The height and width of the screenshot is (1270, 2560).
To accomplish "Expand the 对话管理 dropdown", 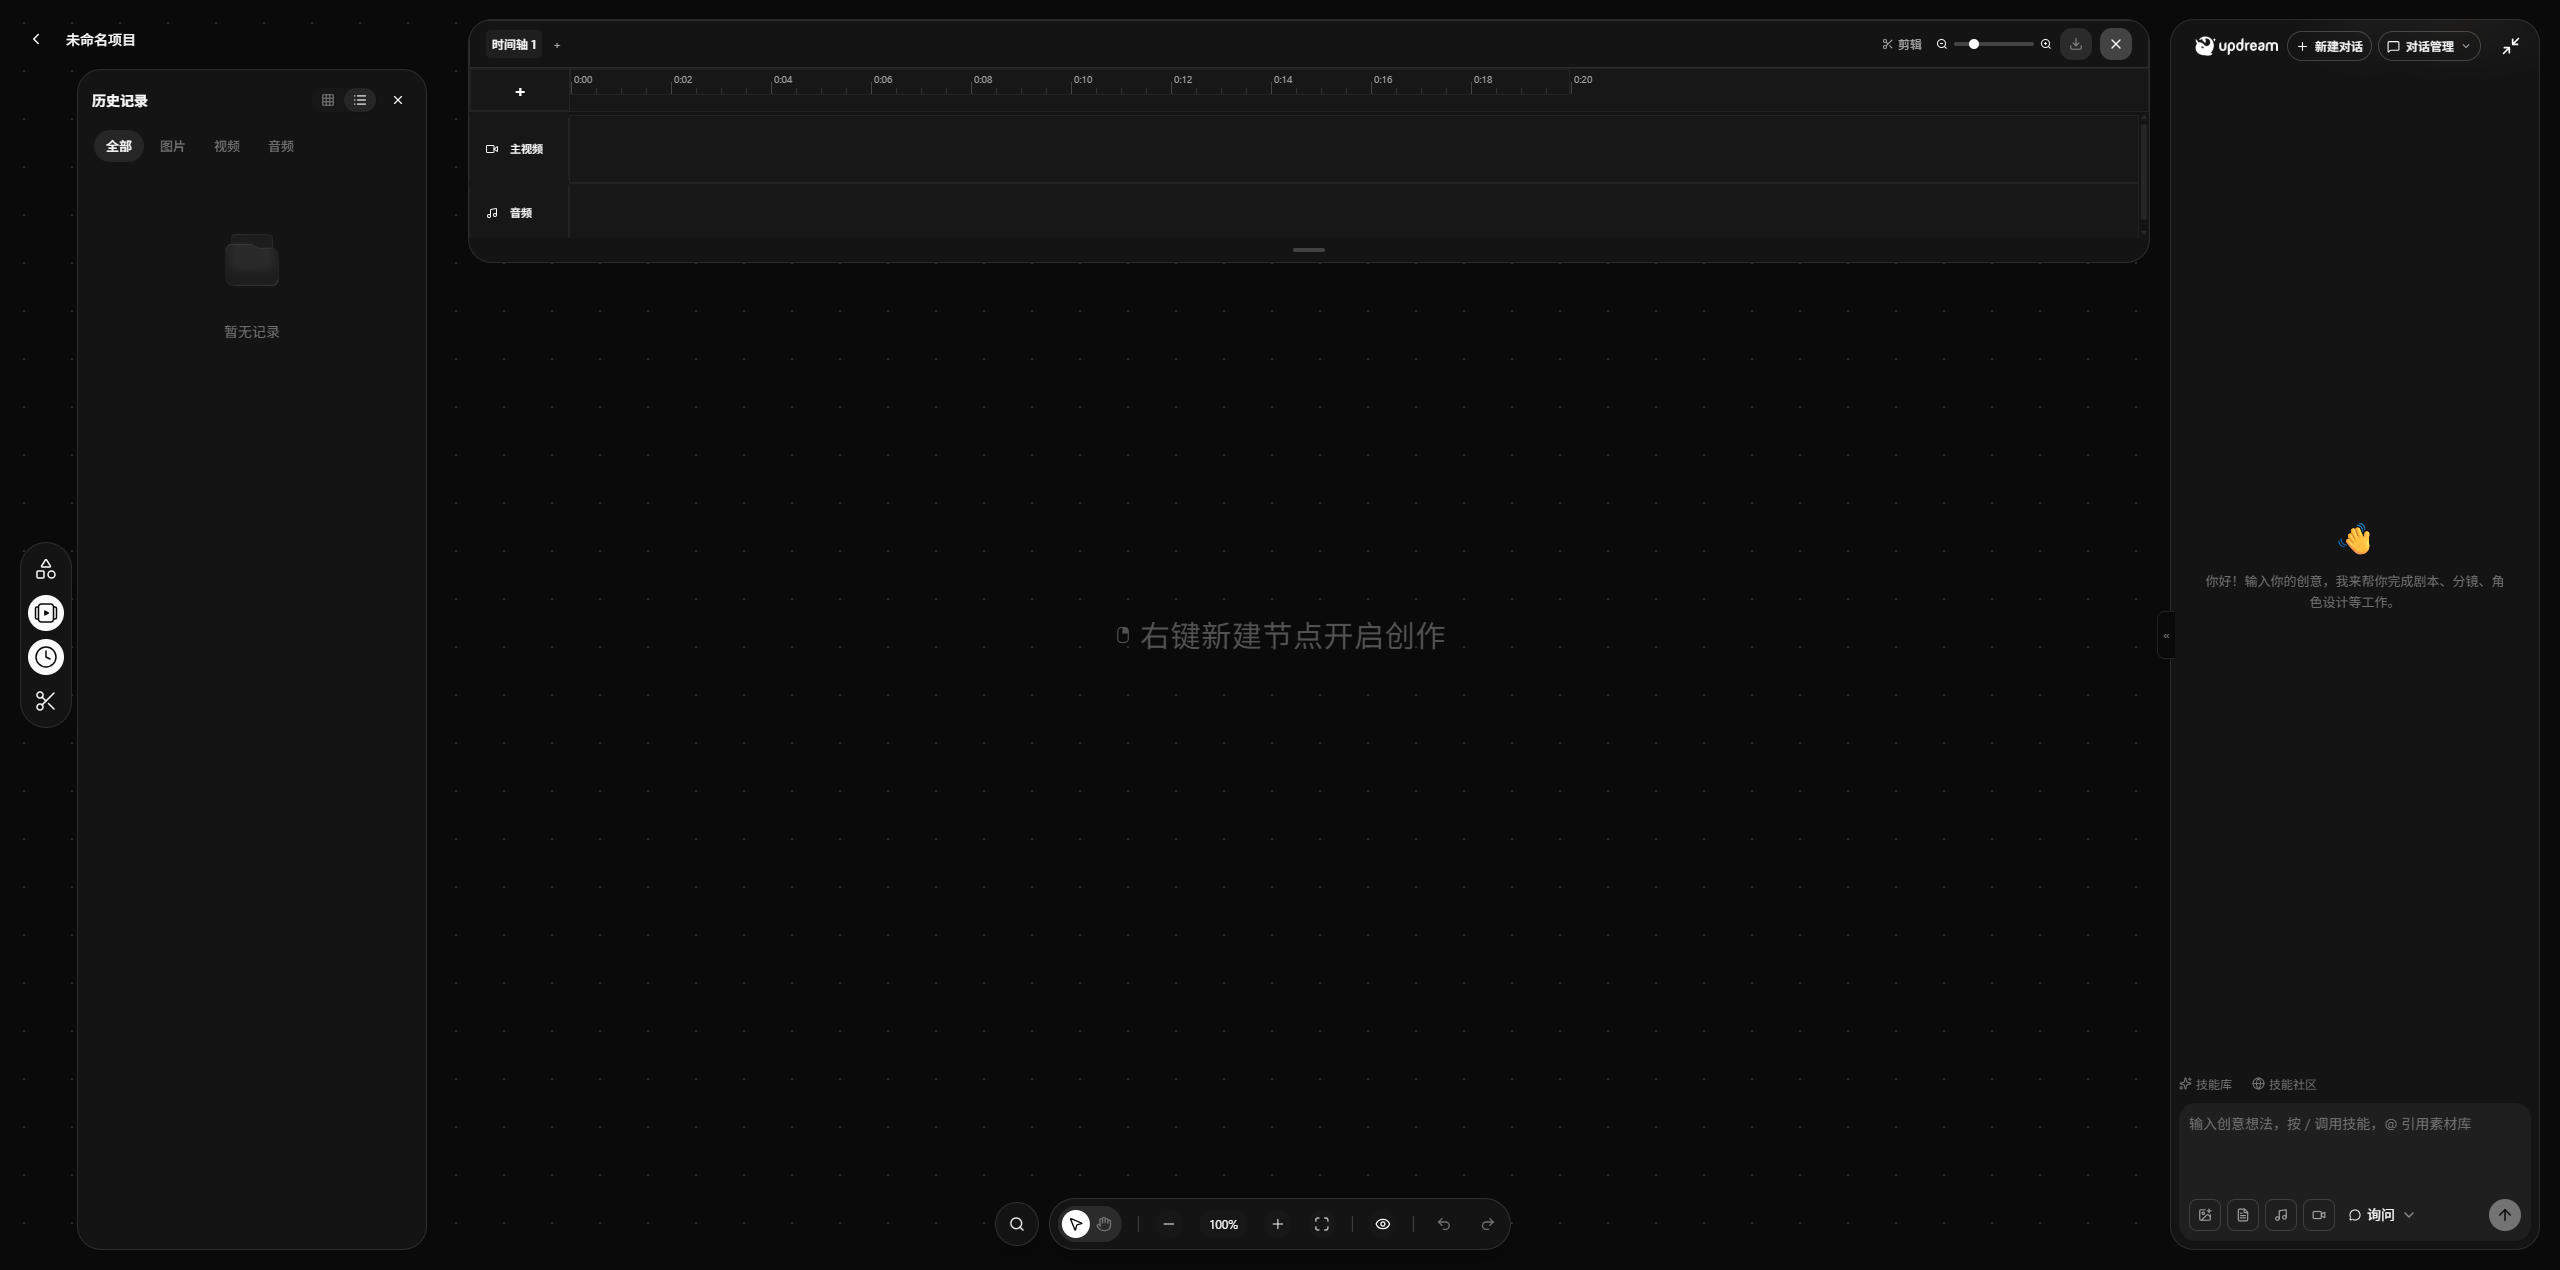I will click(2429, 46).
